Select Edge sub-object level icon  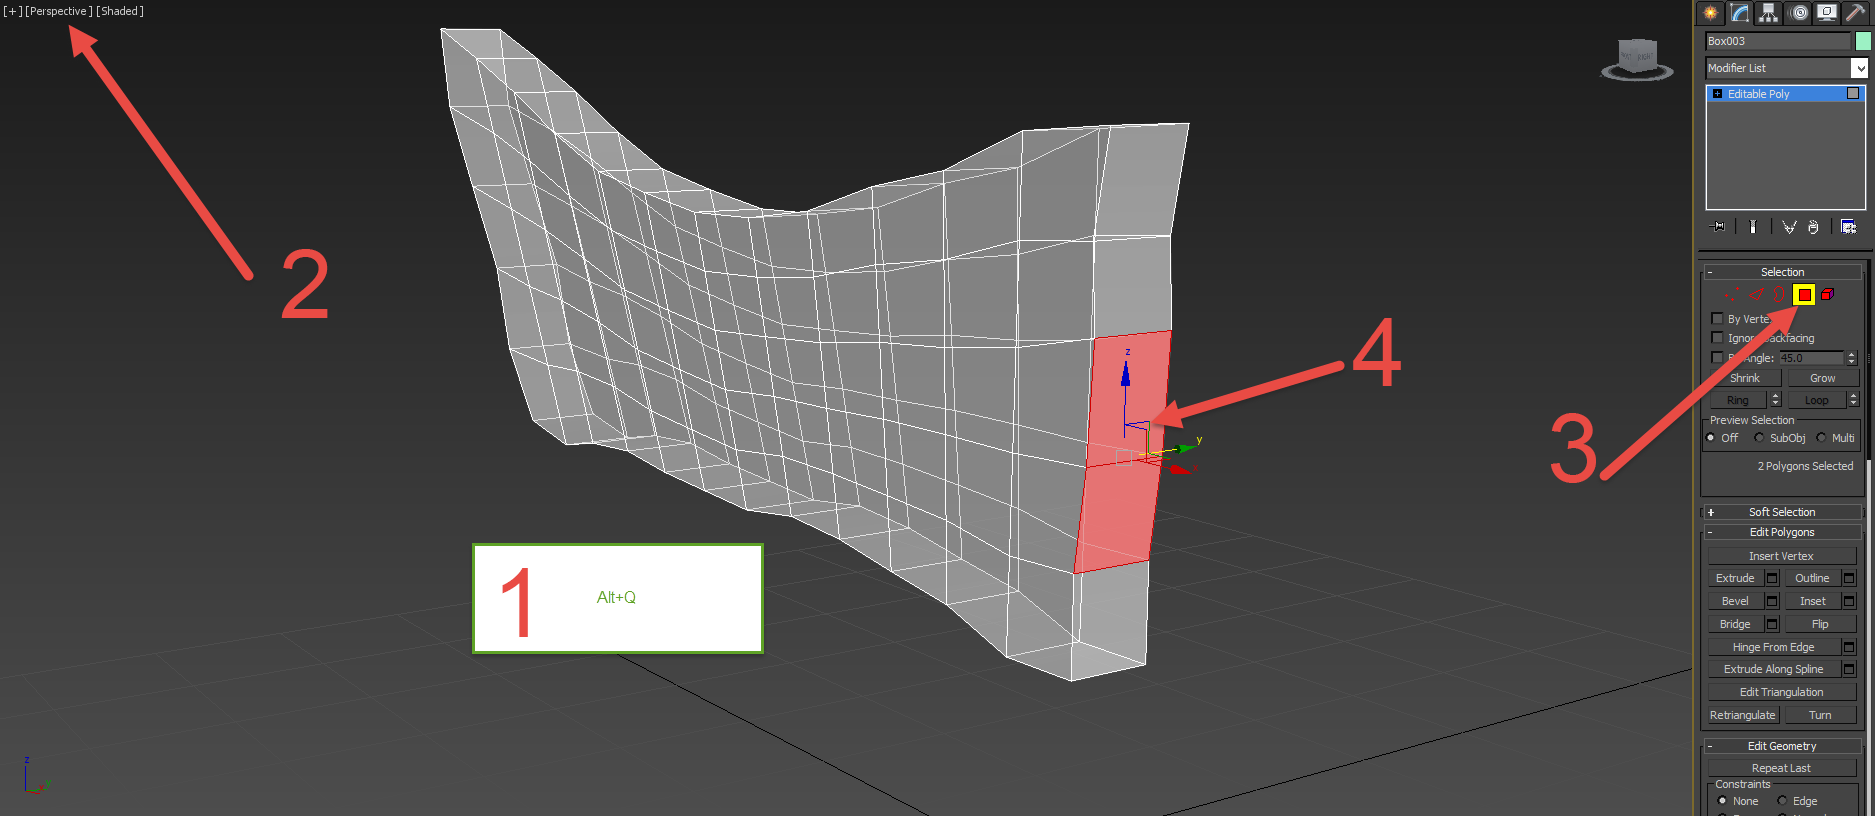[x=1756, y=295]
